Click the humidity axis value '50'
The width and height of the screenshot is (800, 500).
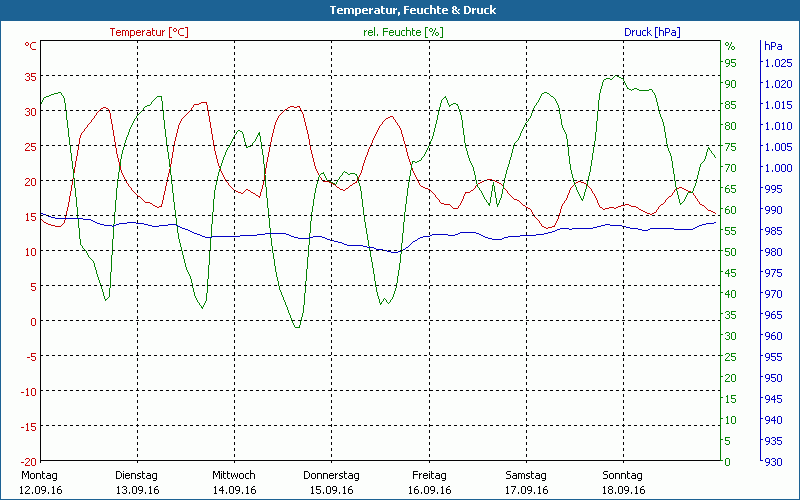point(731,252)
